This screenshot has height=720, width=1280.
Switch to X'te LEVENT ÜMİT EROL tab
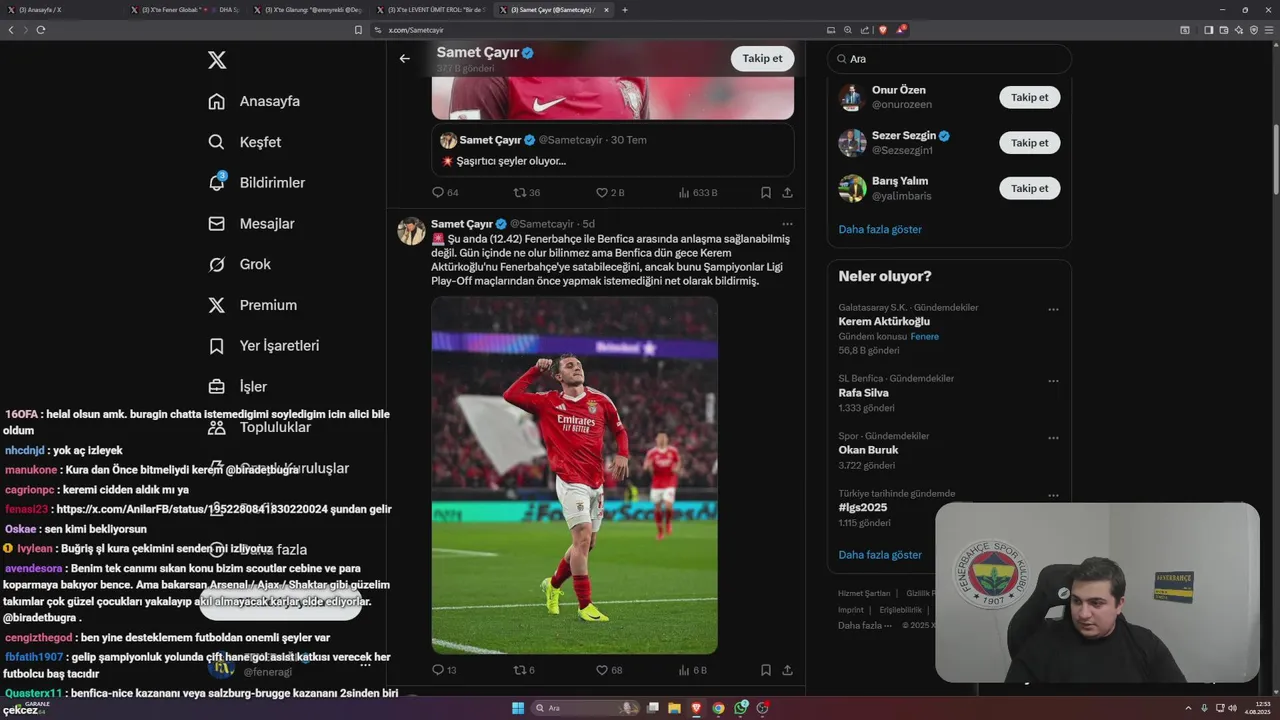(x=431, y=10)
